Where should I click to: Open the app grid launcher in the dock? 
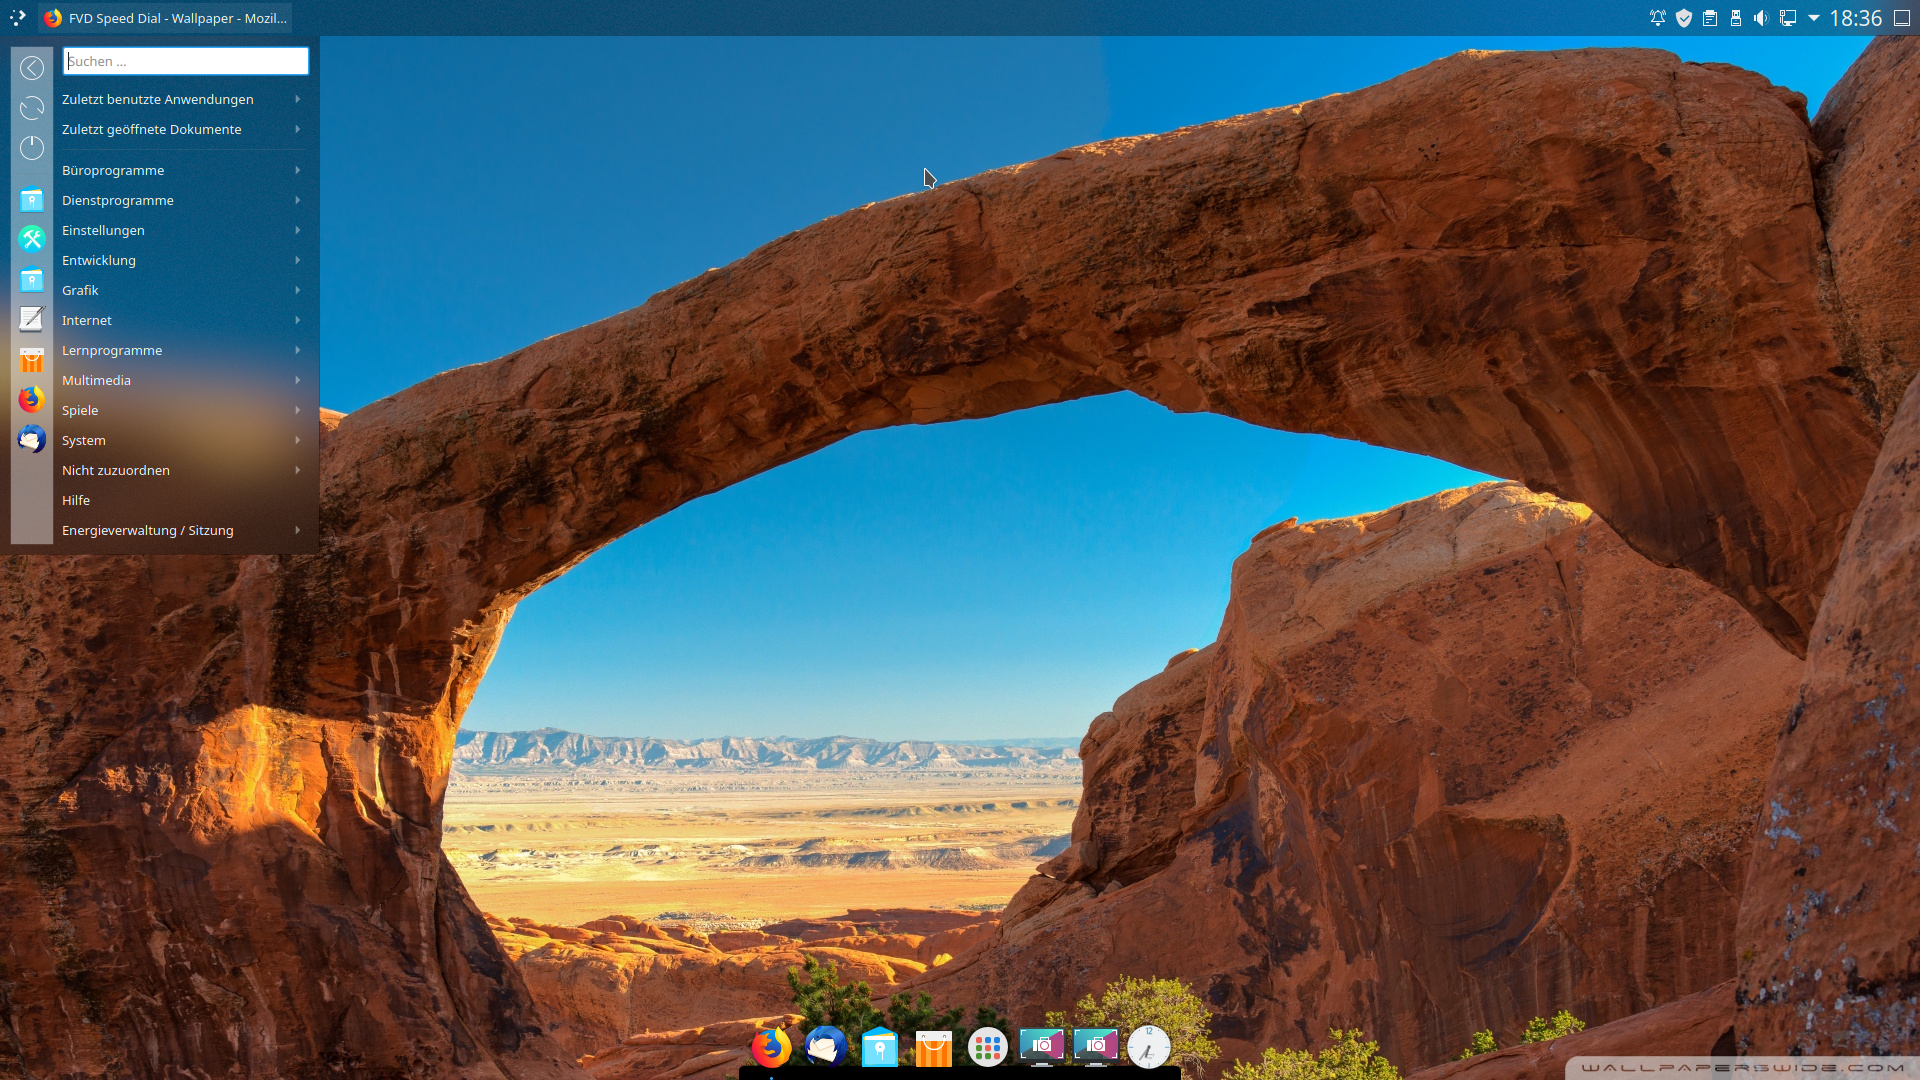click(988, 1047)
